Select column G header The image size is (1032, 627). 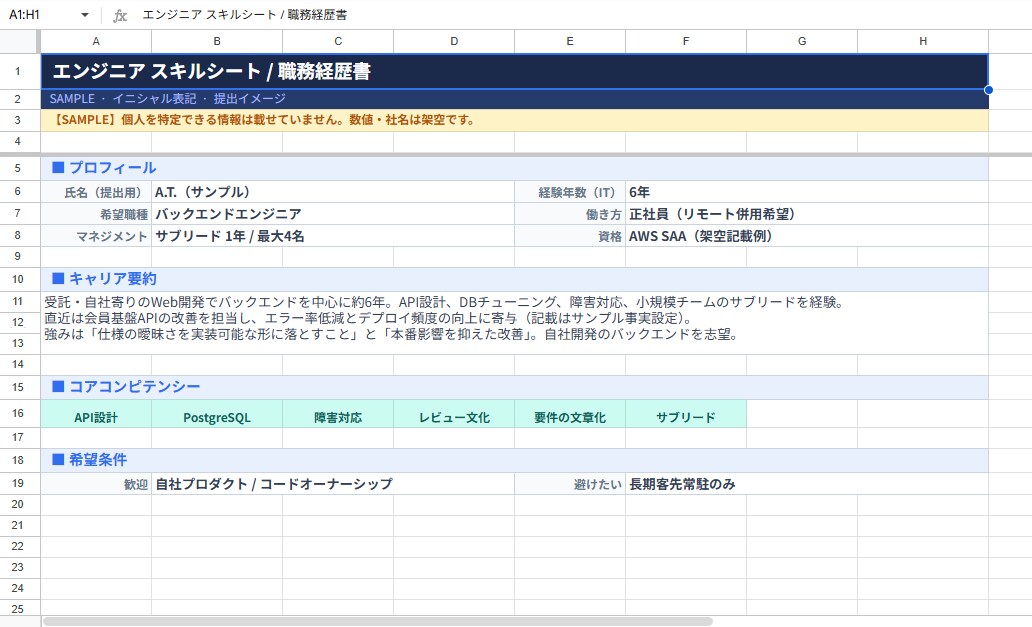[802, 41]
